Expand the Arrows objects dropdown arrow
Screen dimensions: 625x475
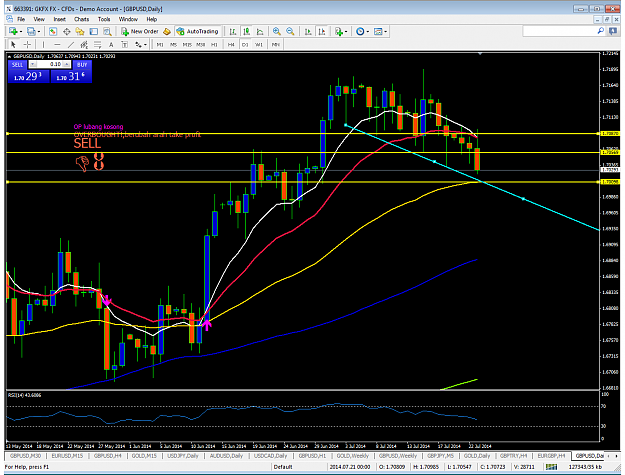[x=145, y=45]
